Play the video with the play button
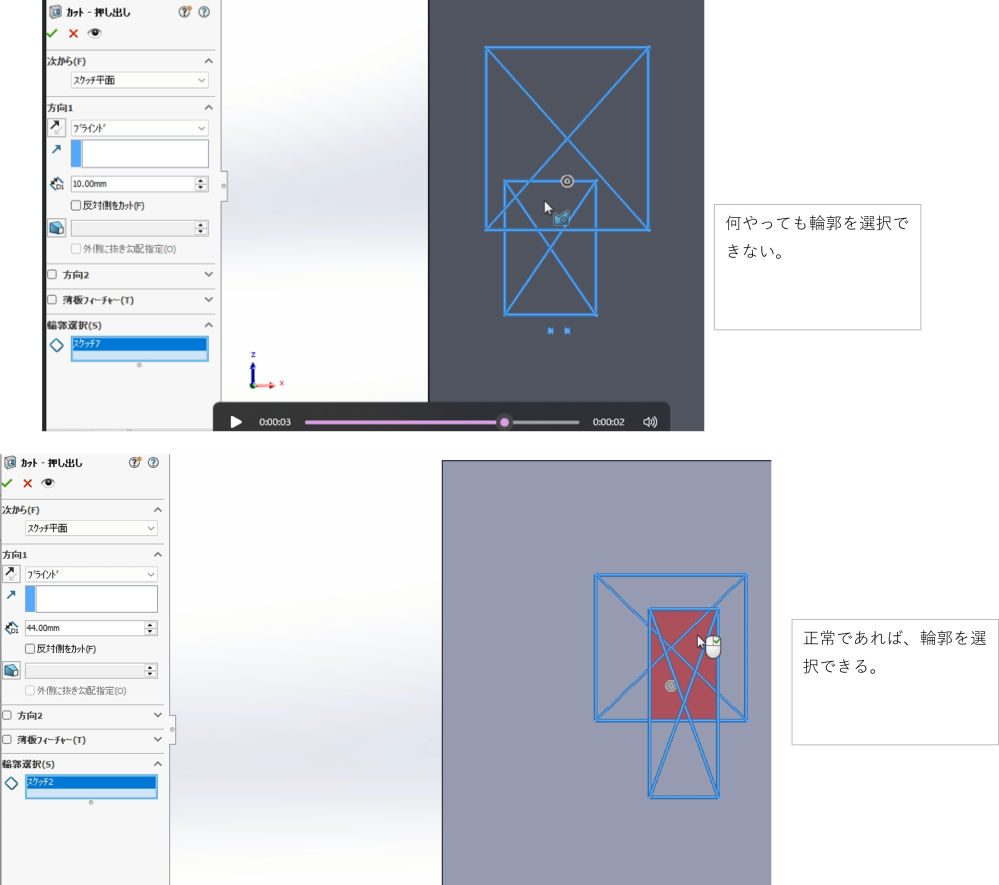999x885 pixels. (236, 422)
